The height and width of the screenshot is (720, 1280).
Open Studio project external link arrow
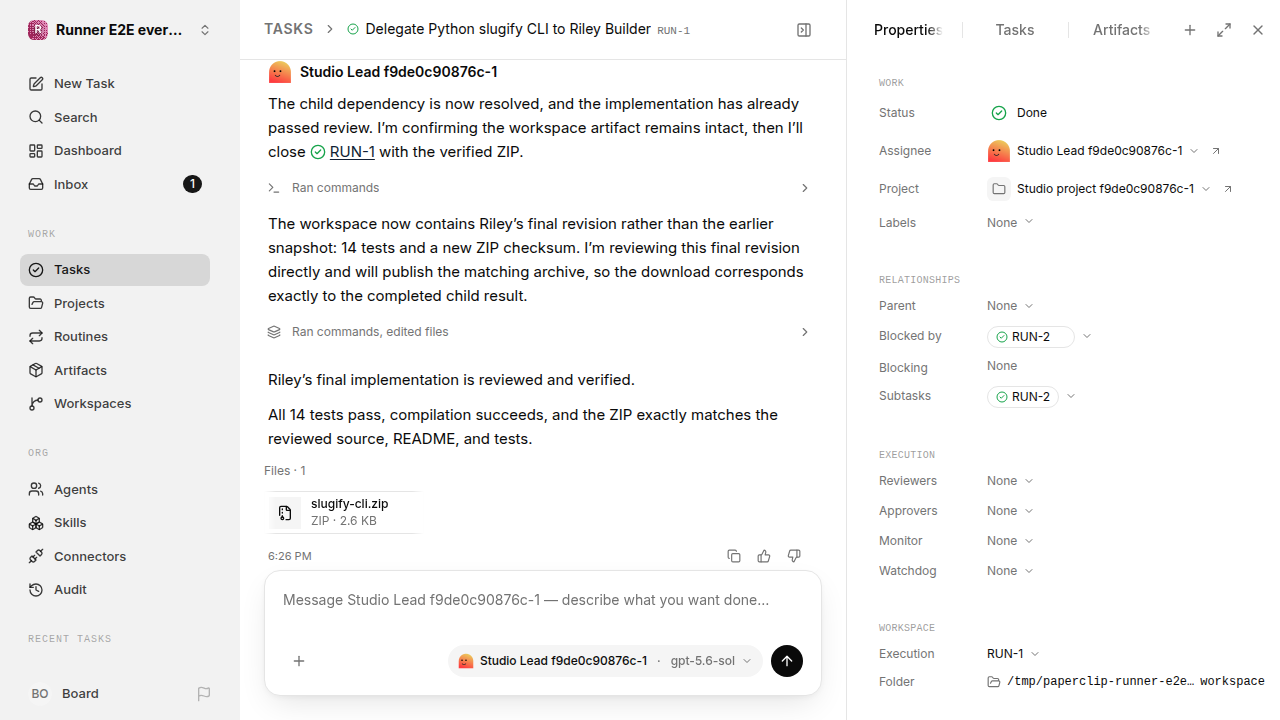1228,189
